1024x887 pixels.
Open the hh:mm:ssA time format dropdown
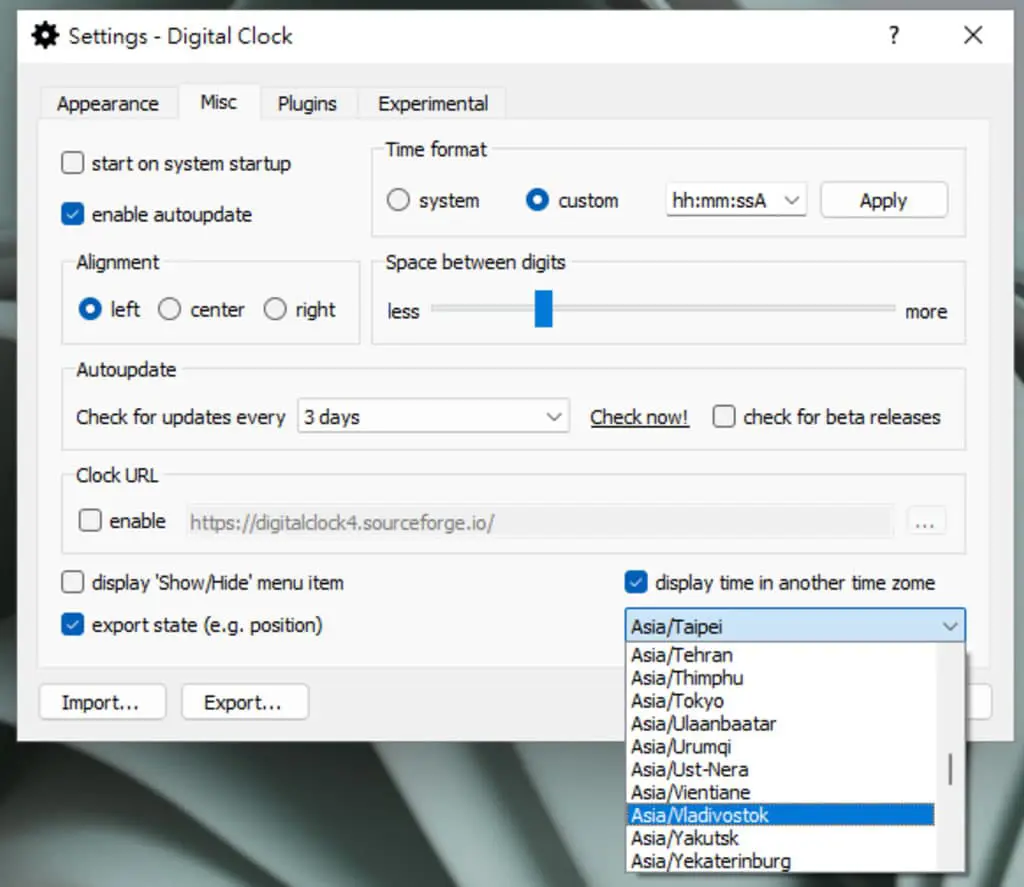coord(736,200)
